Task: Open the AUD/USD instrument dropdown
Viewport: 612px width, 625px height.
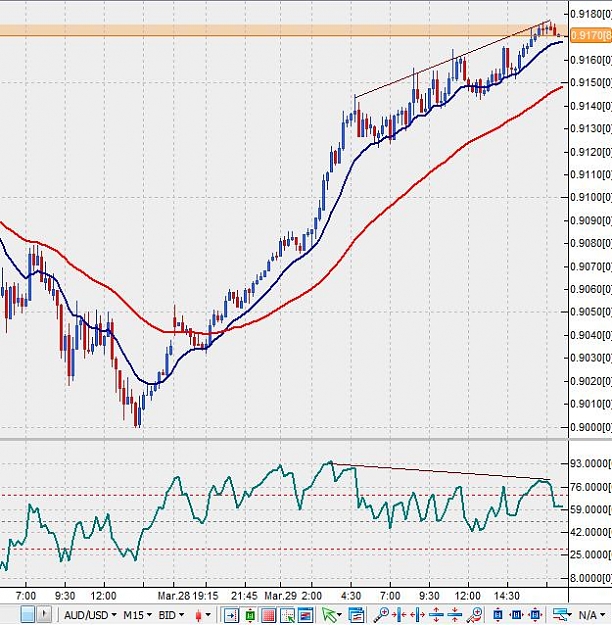Action: coord(91,615)
